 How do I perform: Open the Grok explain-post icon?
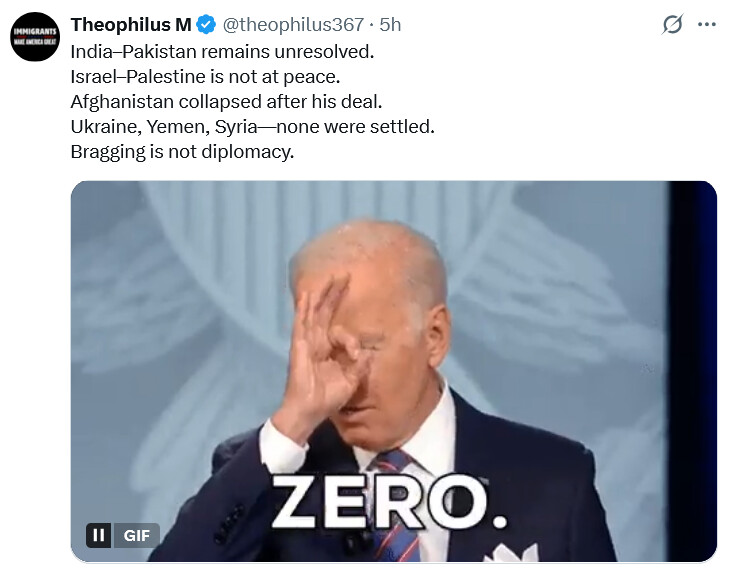pyautogui.click(x=672, y=24)
